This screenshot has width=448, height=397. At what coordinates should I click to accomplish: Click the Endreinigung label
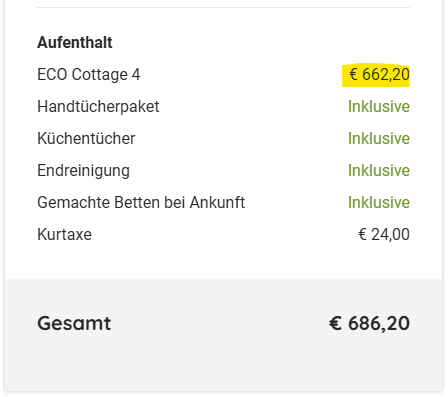pyautogui.click(x=83, y=171)
